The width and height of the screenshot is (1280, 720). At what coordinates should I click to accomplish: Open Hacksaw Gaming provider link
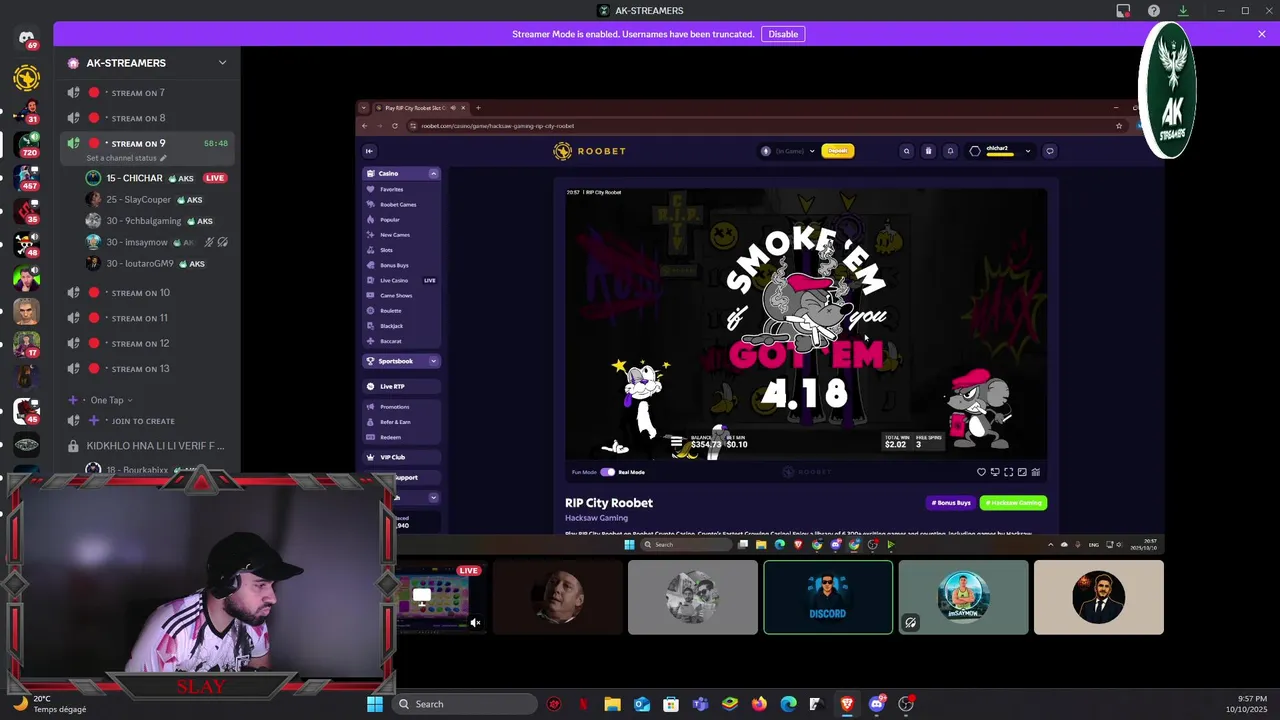[x=596, y=518]
